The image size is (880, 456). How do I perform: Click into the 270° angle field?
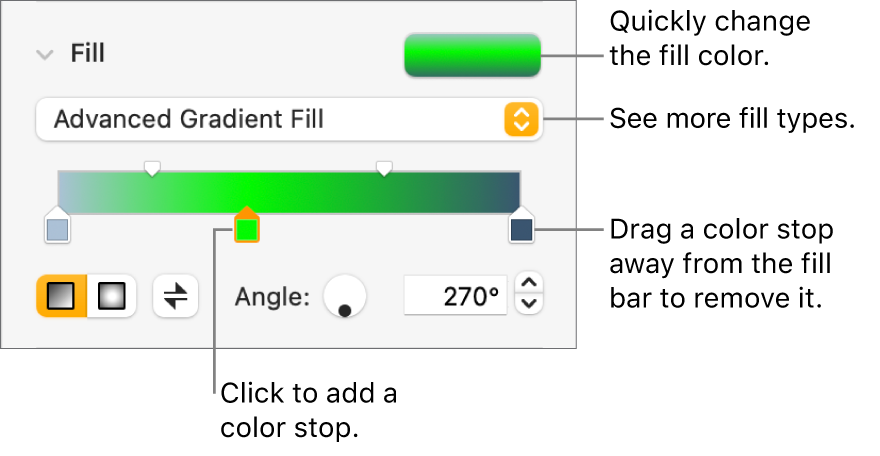pos(454,297)
